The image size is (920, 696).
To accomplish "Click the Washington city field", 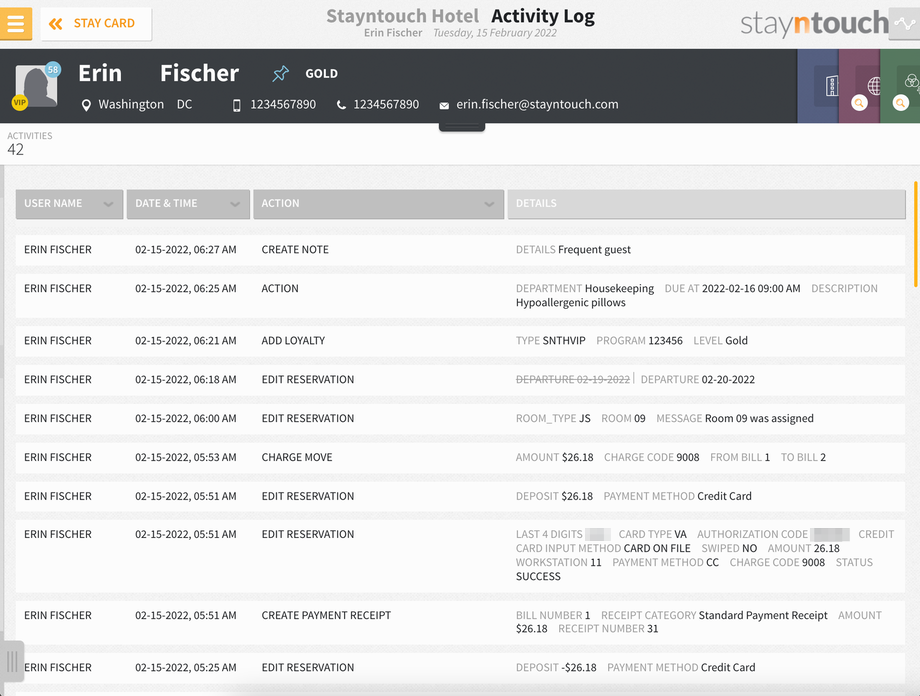I will point(131,104).
